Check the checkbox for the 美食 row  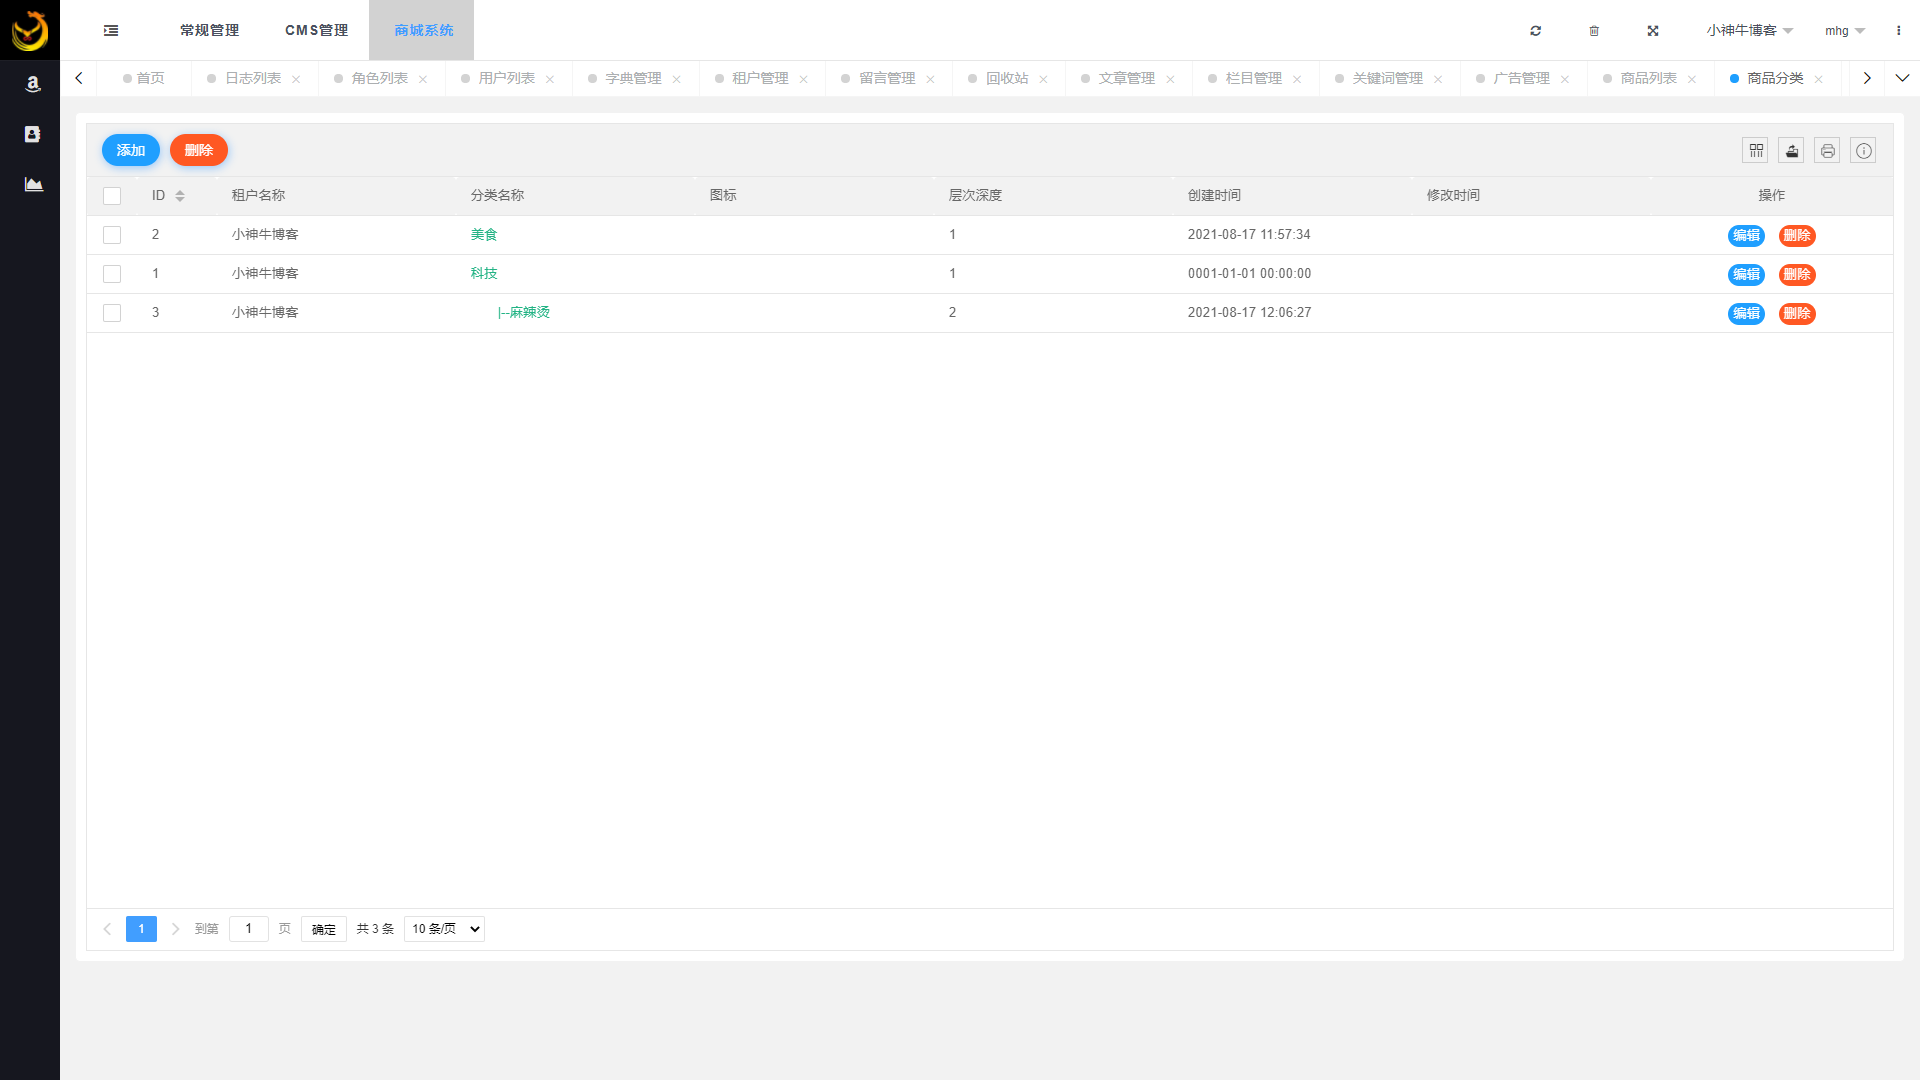pos(112,234)
